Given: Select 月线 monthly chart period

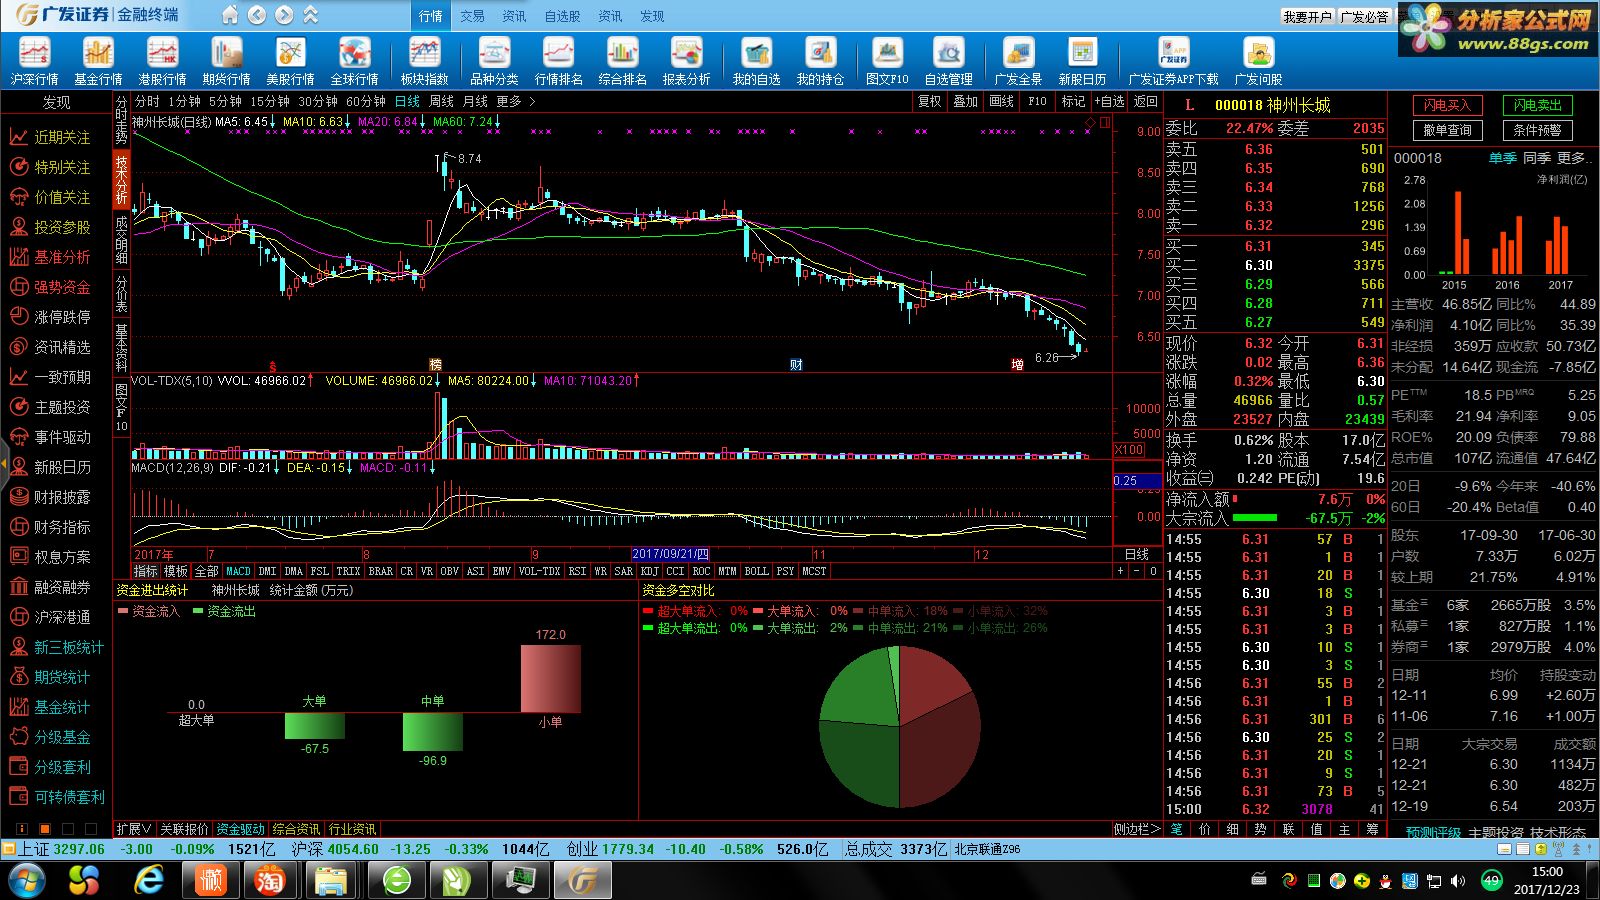Looking at the screenshot, I should coord(475,101).
